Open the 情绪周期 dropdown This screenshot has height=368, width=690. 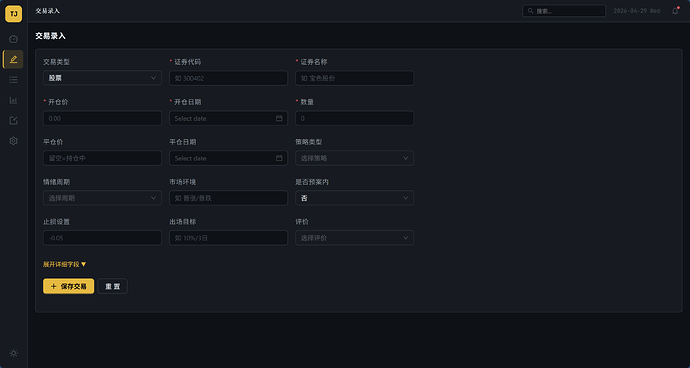(x=102, y=198)
